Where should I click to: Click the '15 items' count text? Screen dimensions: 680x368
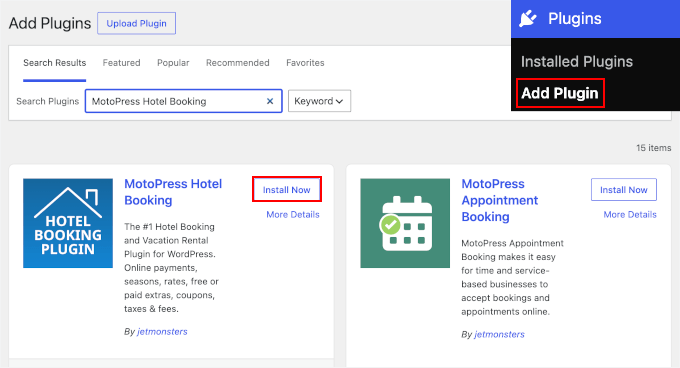tap(654, 148)
